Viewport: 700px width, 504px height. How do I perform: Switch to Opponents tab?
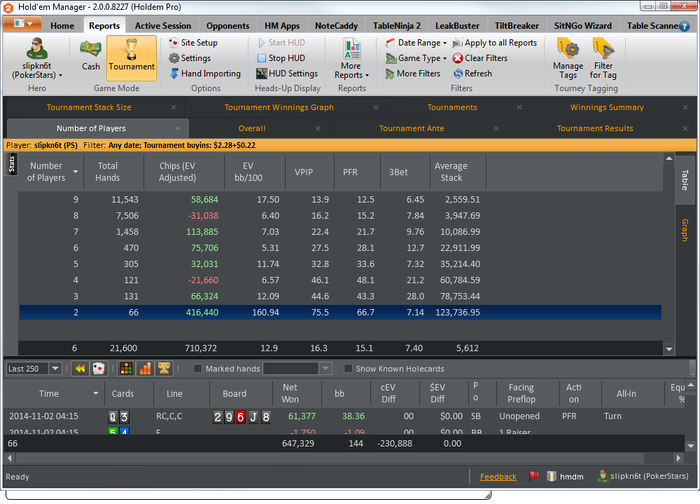pos(228,26)
